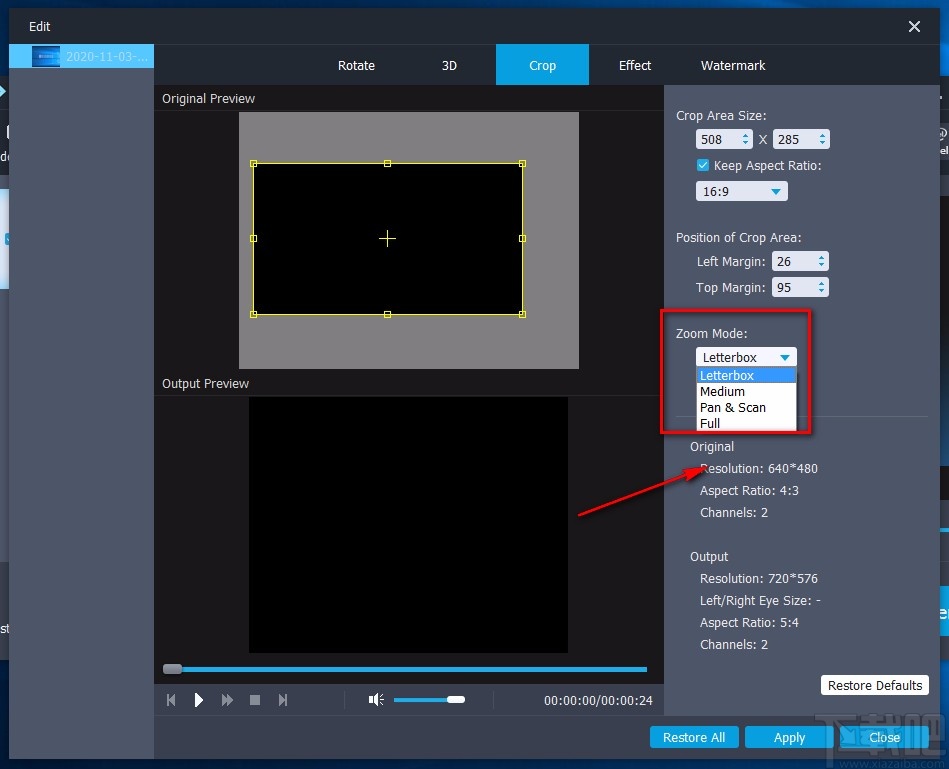Click the Restore Defaults button
This screenshot has width=949, height=769.
[x=874, y=685]
